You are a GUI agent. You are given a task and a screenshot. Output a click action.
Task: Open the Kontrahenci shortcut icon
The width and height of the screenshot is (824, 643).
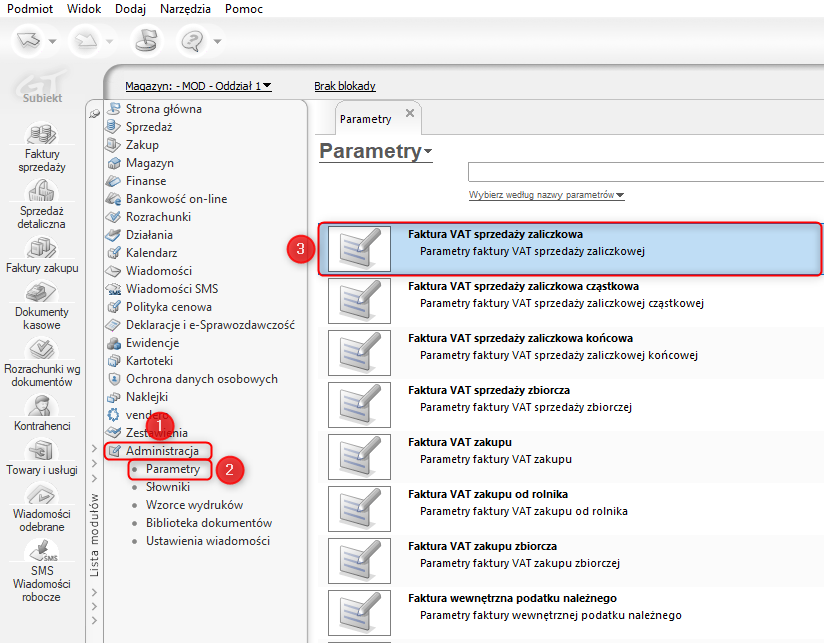42,405
